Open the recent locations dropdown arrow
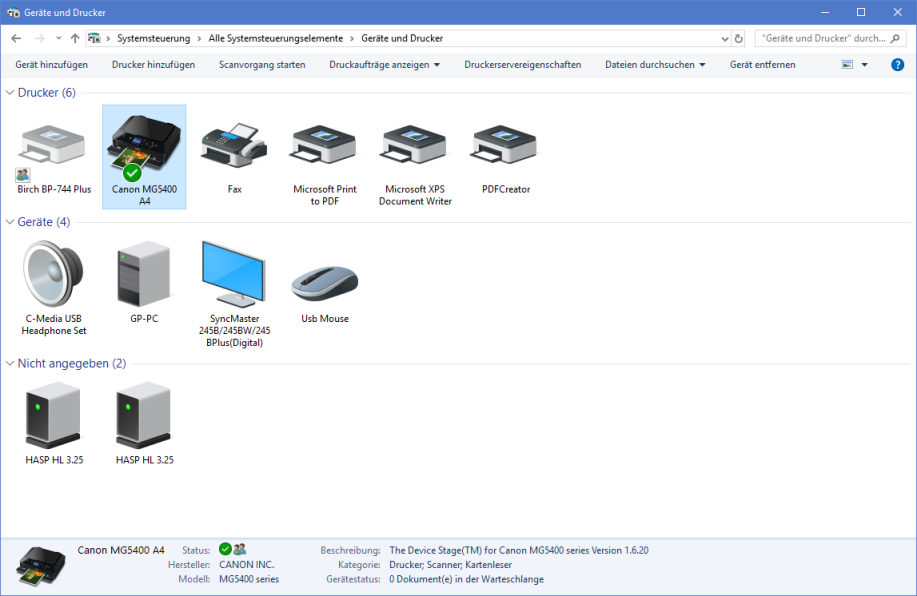This screenshot has width=917, height=596. coord(58,39)
